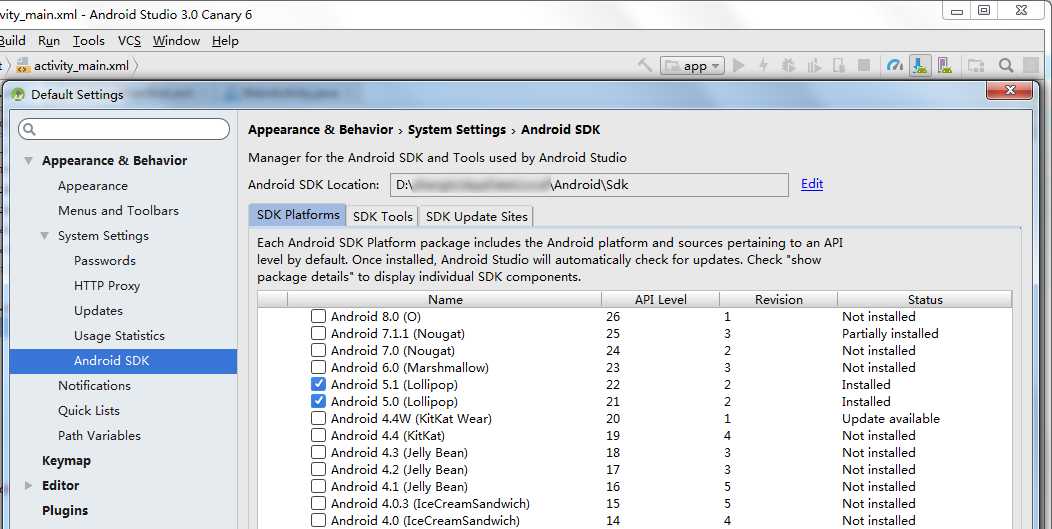Select Notifications settings item

pyautogui.click(x=94, y=385)
